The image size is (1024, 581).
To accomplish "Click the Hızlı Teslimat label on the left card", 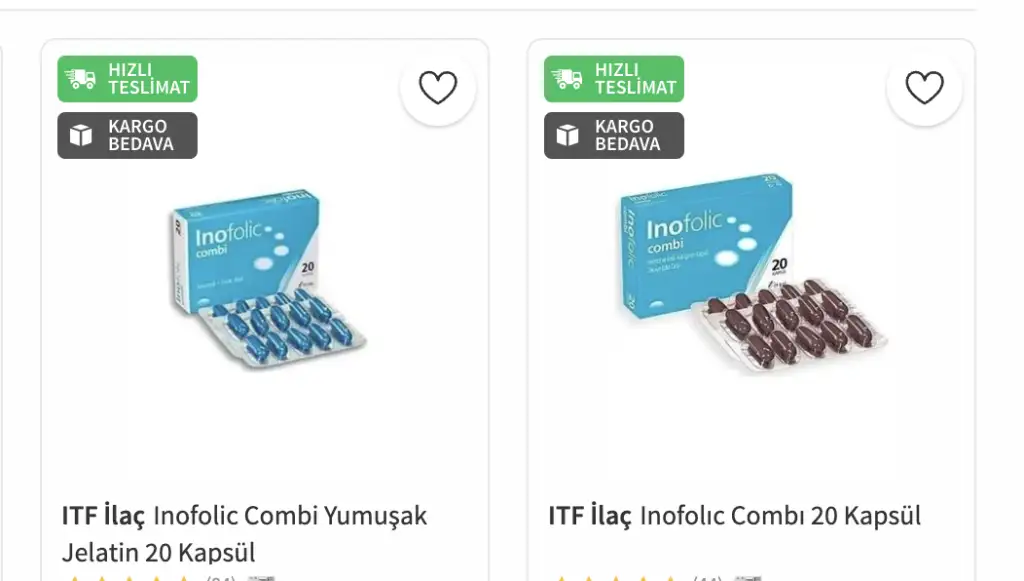I will [148, 79].
